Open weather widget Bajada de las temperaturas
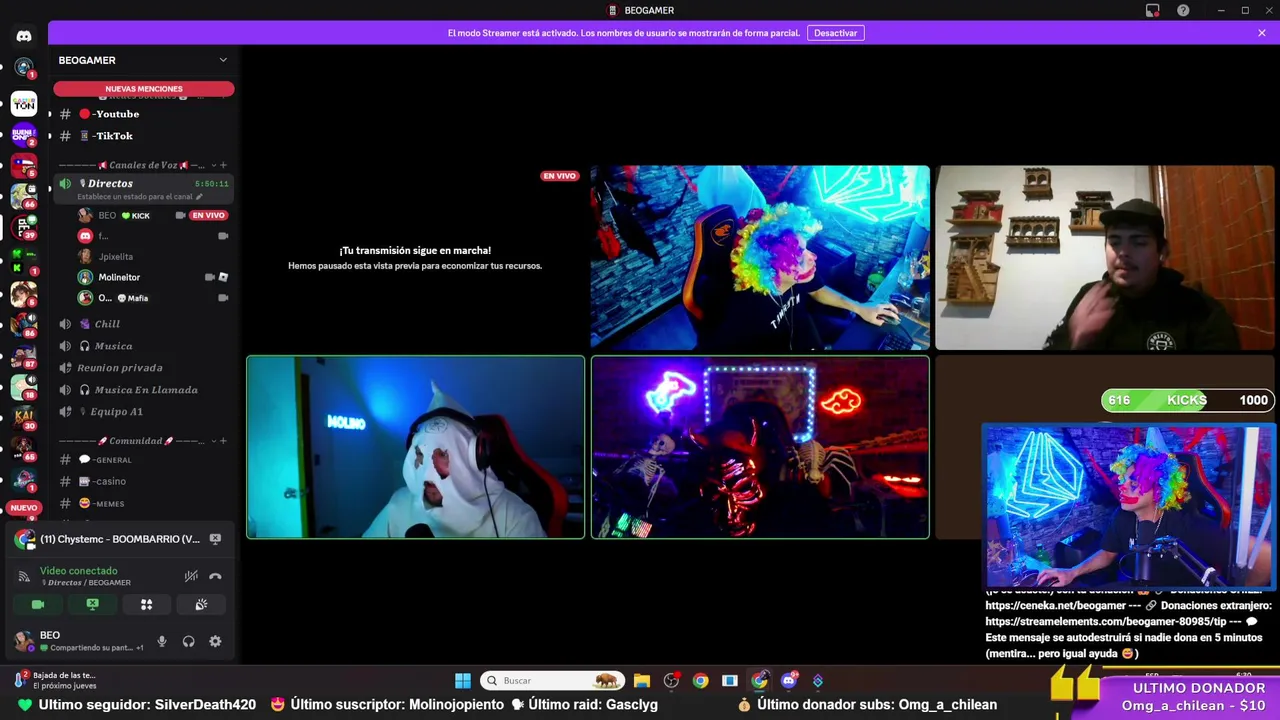The image size is (1280, 720). (x=55, y=680)
